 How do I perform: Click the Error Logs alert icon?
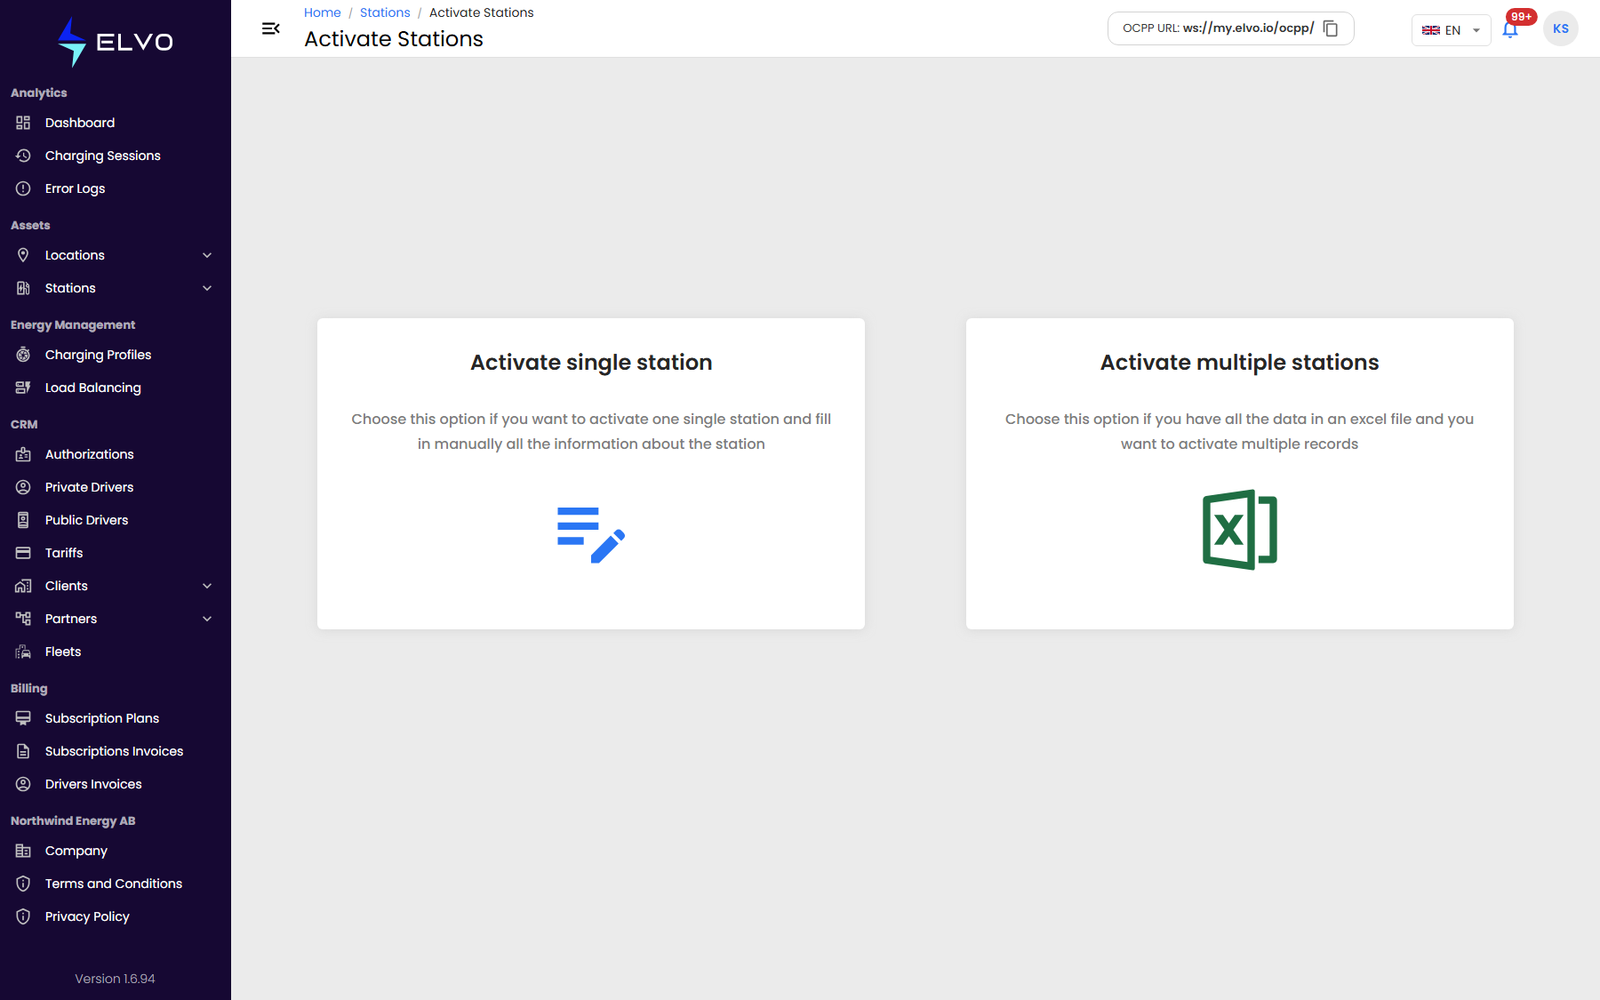click(23, 189)
